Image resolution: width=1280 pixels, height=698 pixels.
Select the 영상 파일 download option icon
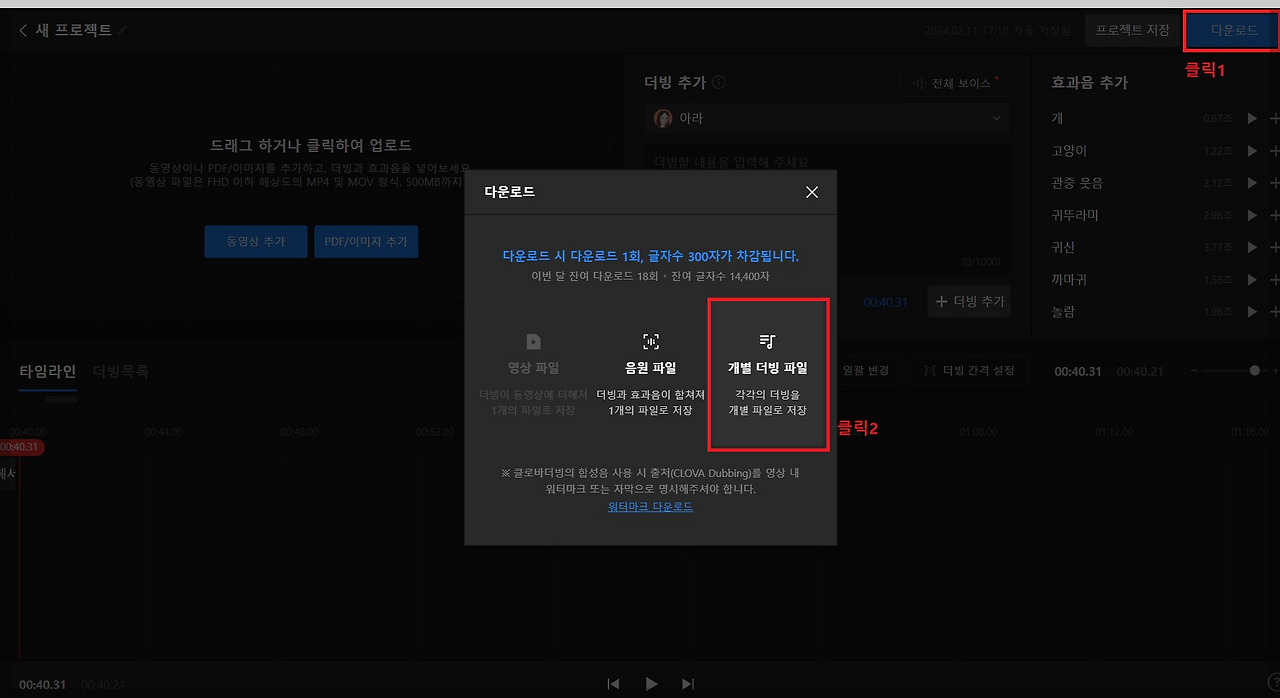click(533, 341)
